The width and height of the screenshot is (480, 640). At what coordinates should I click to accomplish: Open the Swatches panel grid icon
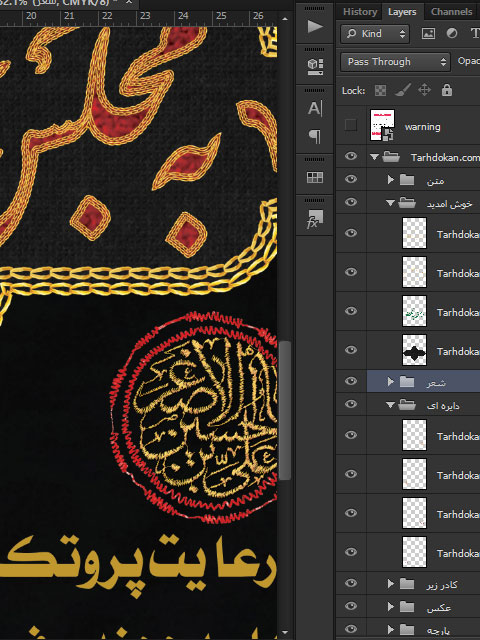pyautogui.click(x=315, y=177)
